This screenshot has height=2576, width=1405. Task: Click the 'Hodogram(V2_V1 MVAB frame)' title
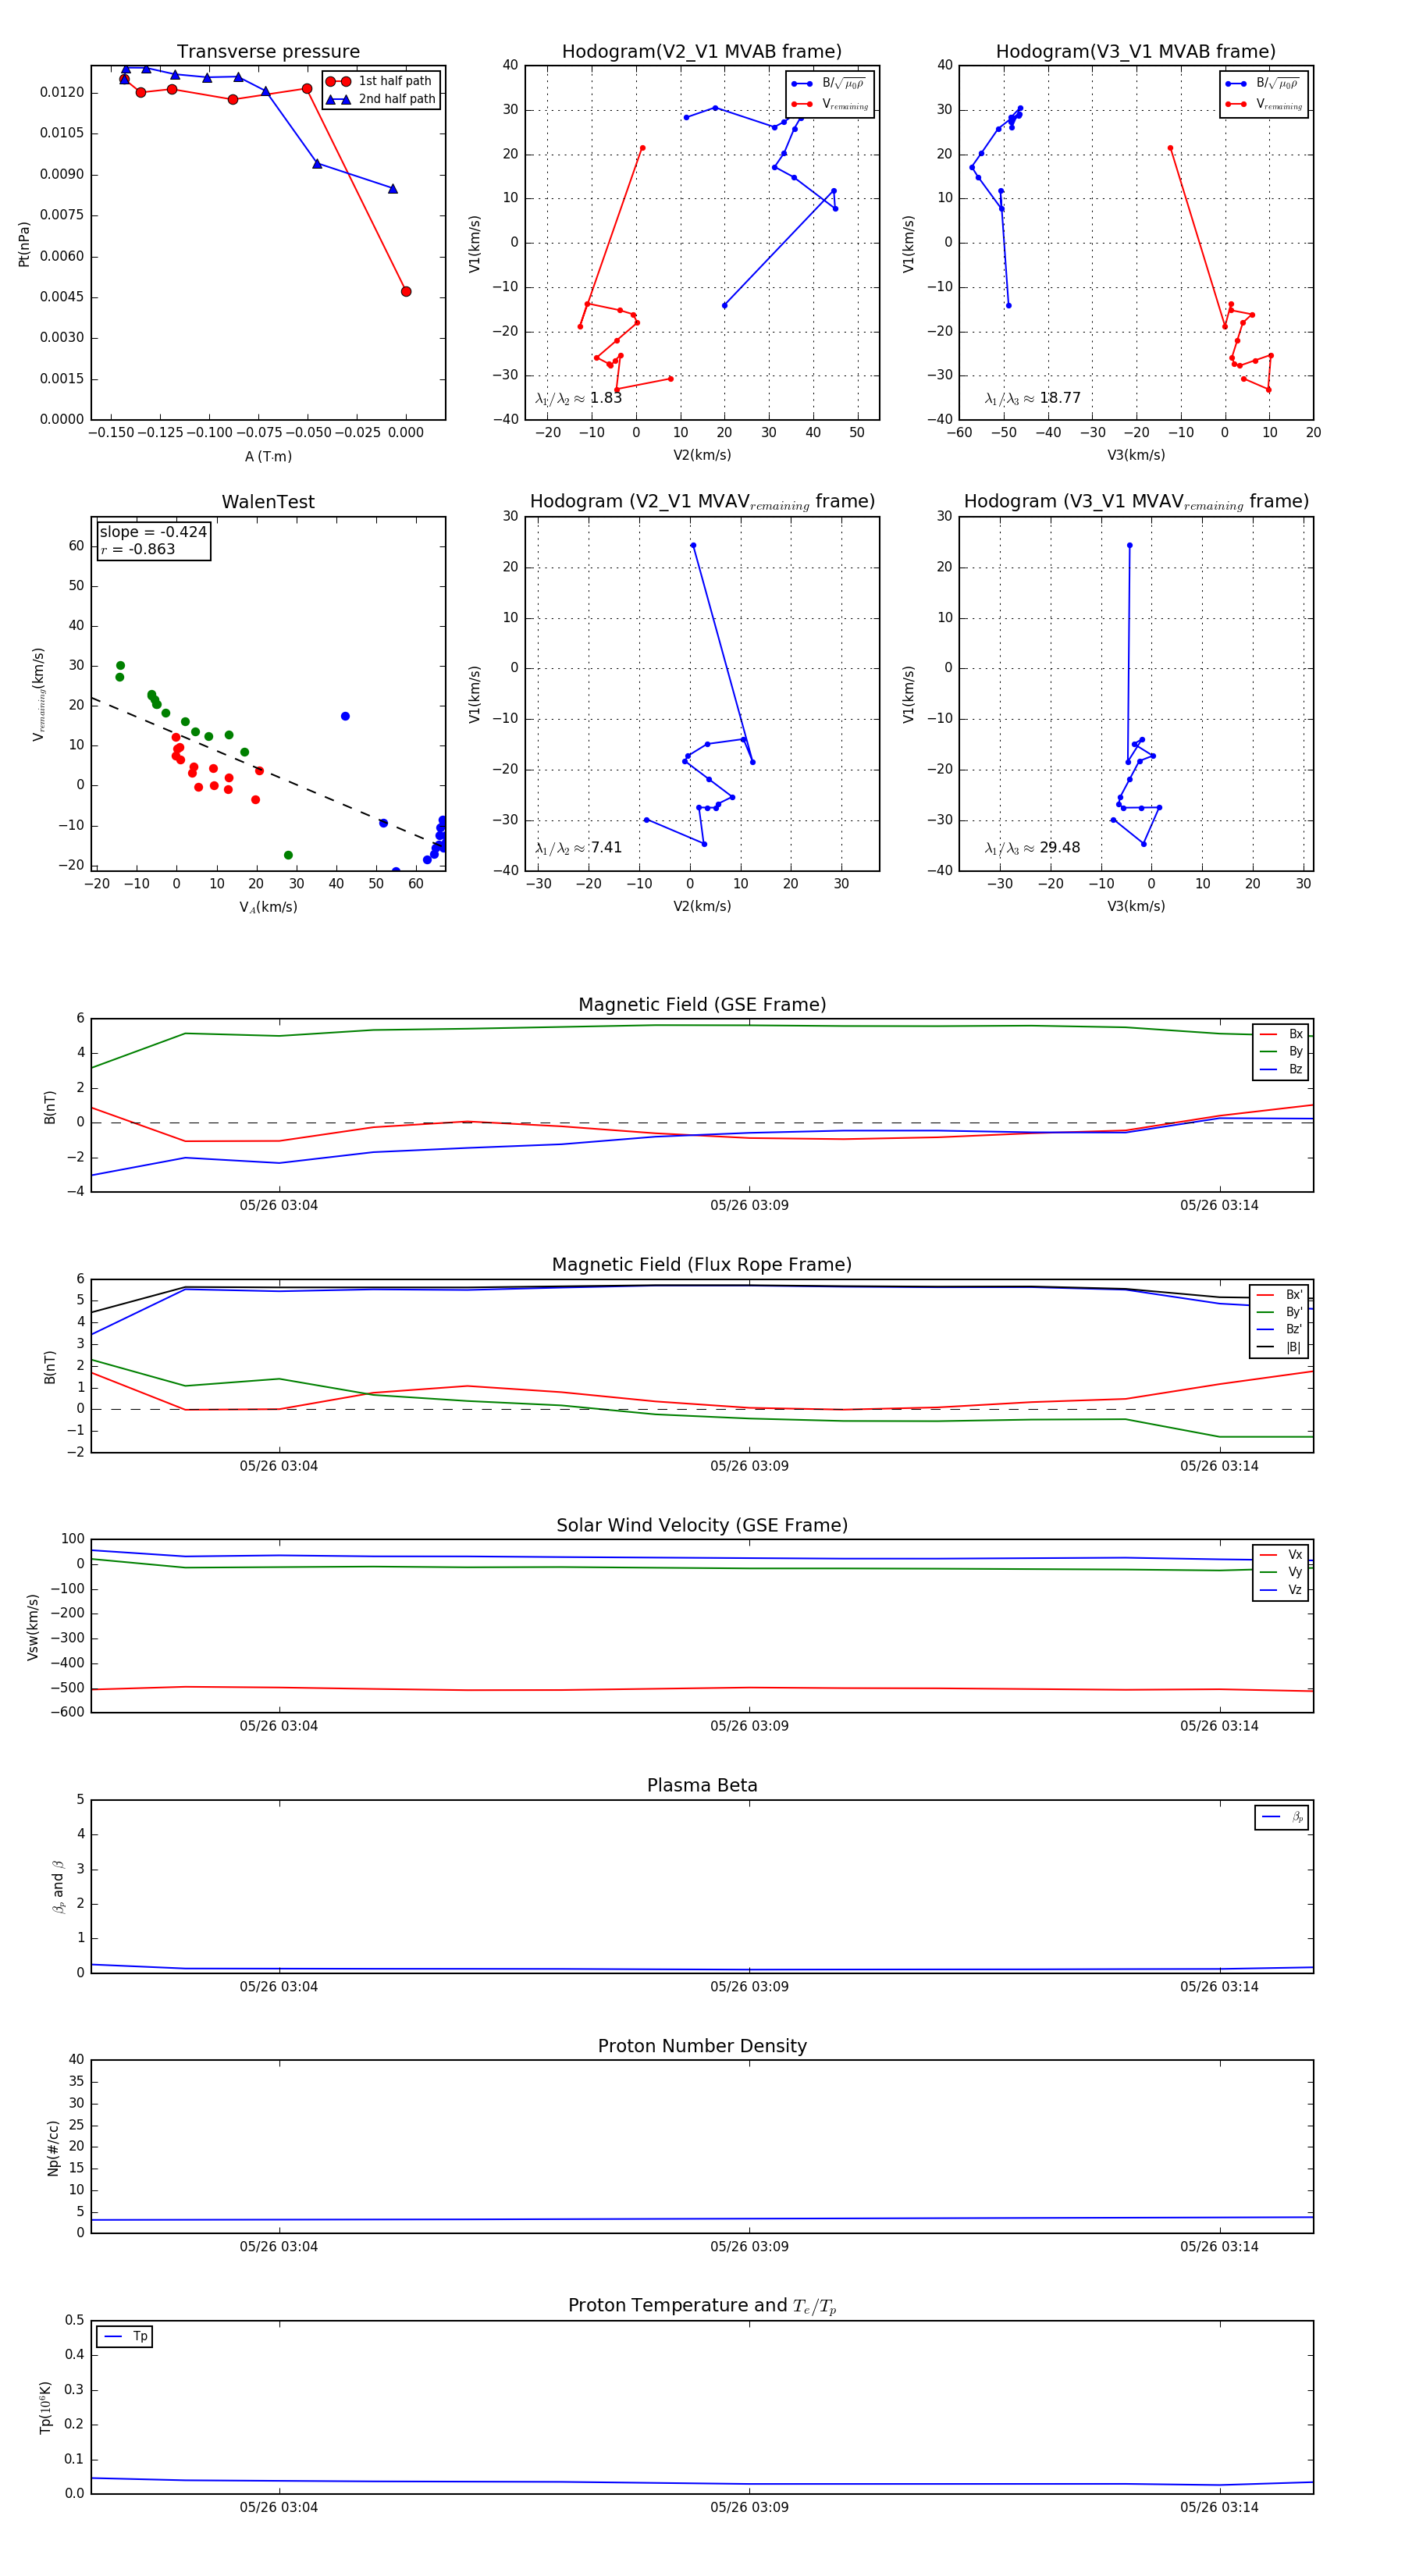[x=701, y=52]
